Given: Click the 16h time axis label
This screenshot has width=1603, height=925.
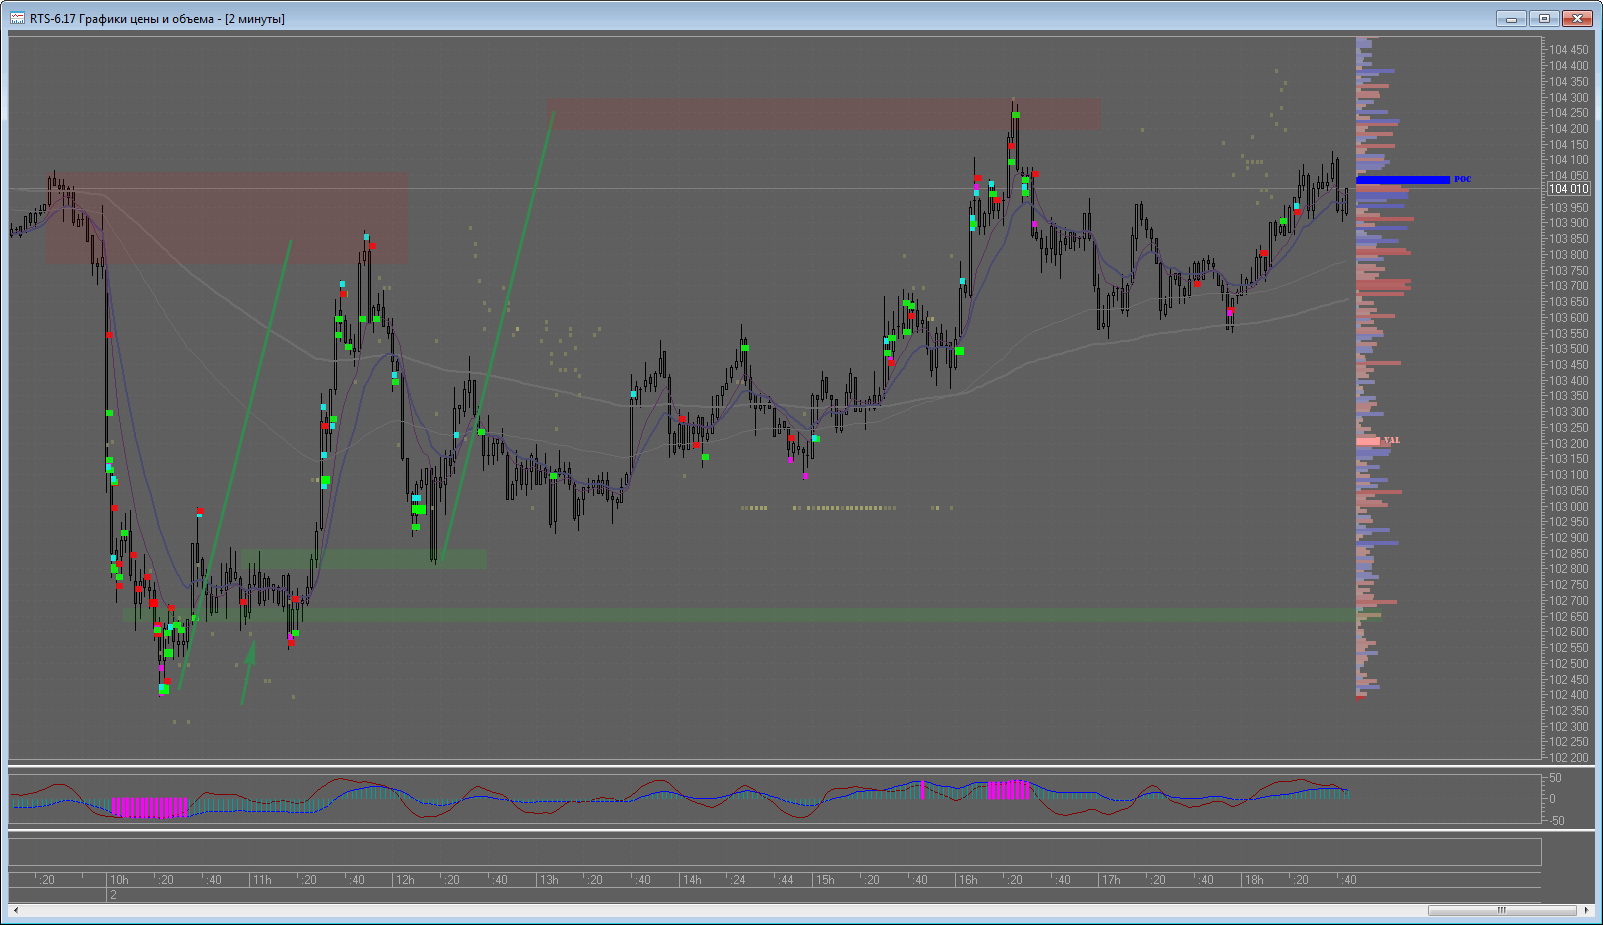Looking at the screenshot, I should (x=968, y=880).
